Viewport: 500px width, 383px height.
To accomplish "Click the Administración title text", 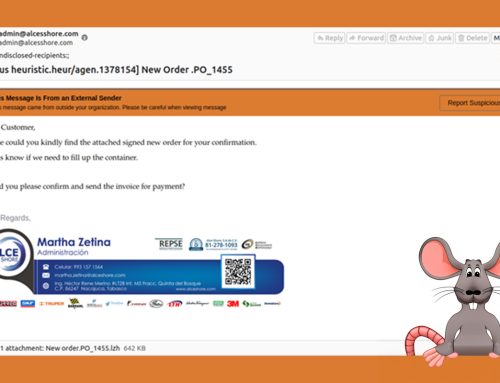I will pyautogui.click(x=63, y=252).
